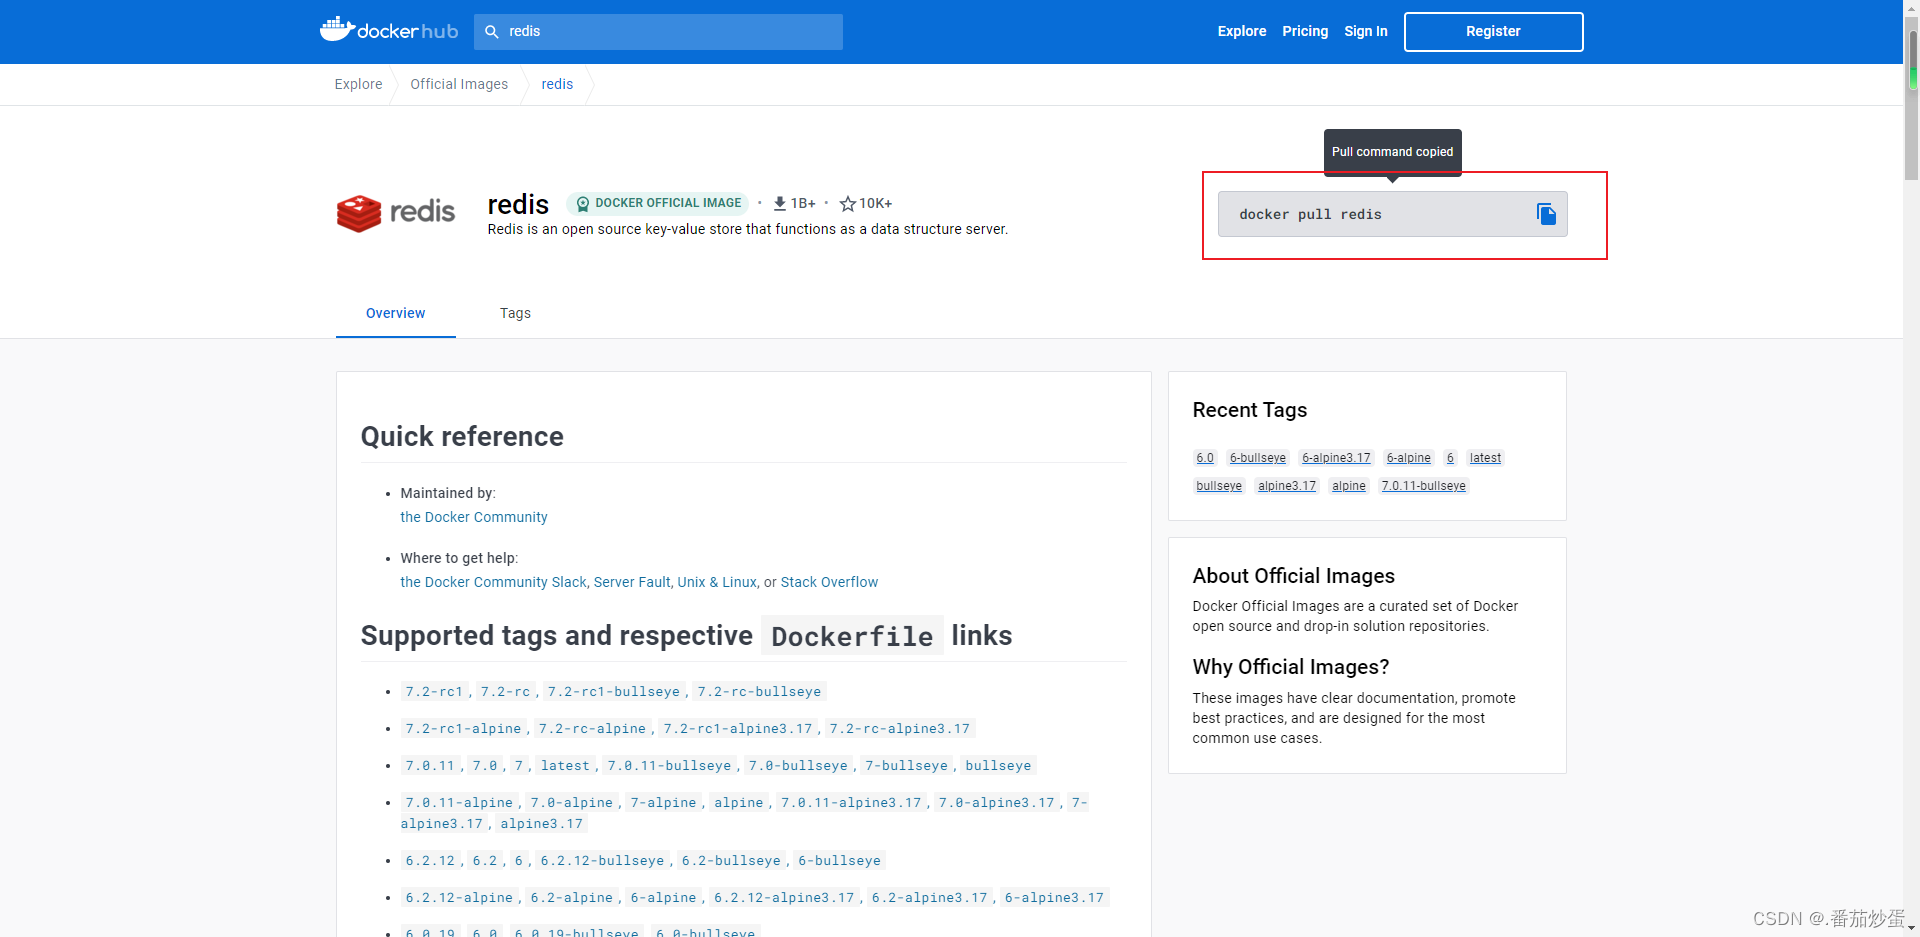
Task: Click the Redis logo image
Action: (396, 213)
